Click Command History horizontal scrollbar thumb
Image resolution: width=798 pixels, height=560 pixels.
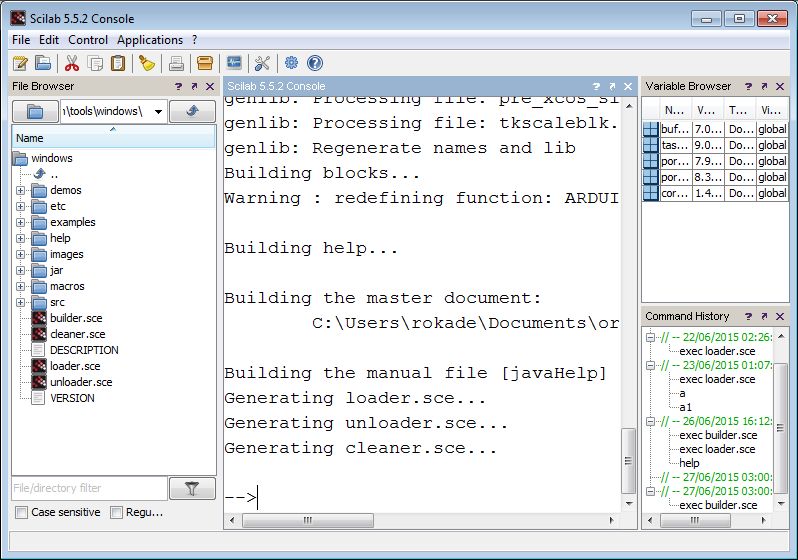point(695,520)
